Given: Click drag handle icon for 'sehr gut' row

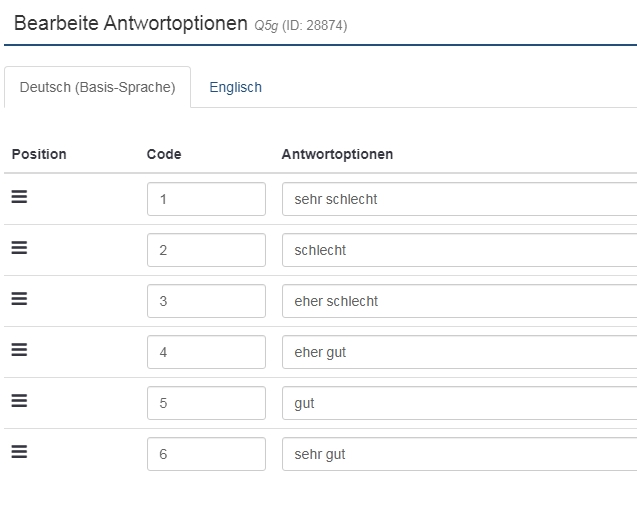Looking at the screenshot, I should click(x=19, y=452).
